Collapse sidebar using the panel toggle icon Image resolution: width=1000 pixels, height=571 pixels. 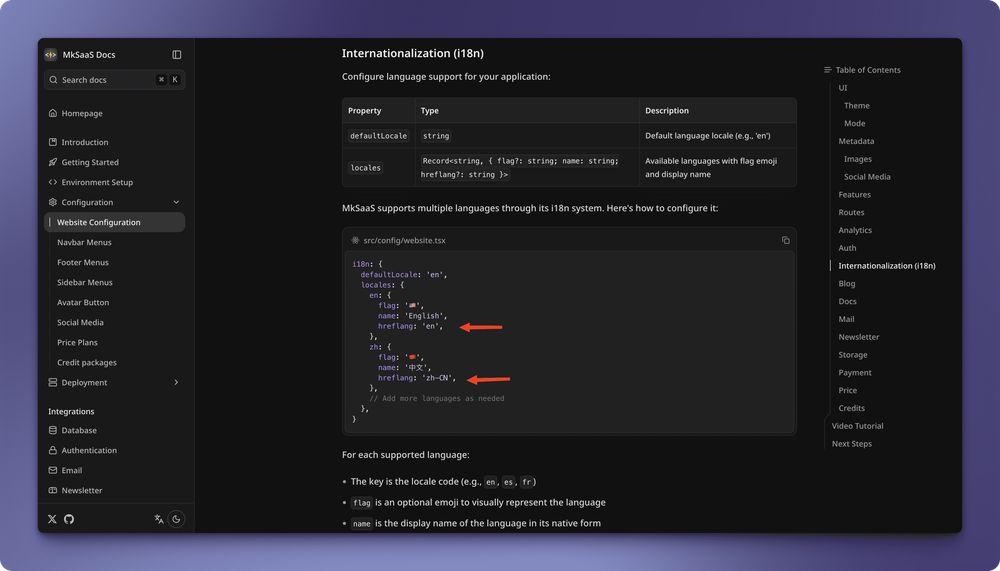(x=177, y=55)
